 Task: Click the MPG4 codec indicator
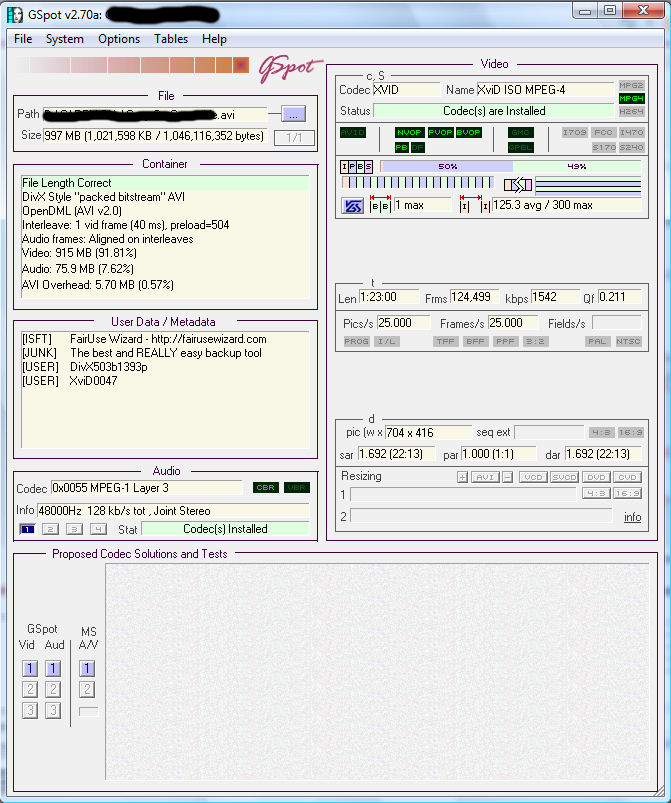[x=631, y=98]
